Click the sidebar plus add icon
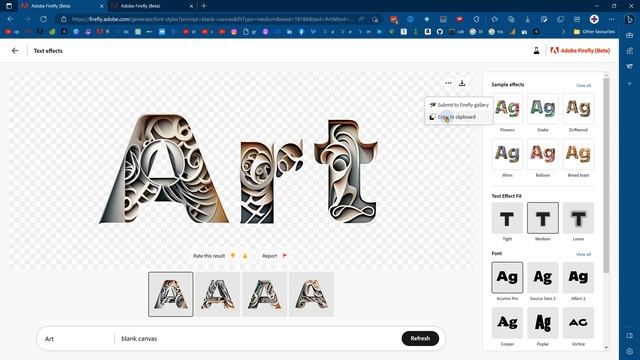The width and height of the screenshot is (640, 360). [629, 83]
